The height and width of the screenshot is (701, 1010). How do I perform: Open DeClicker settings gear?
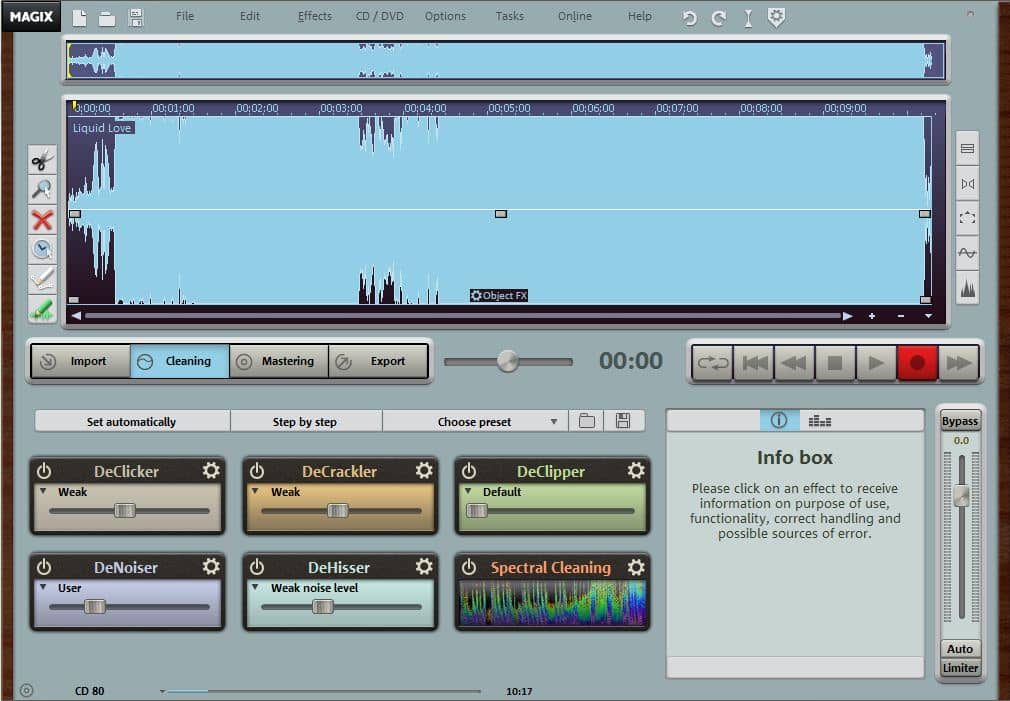click(211, 471)
